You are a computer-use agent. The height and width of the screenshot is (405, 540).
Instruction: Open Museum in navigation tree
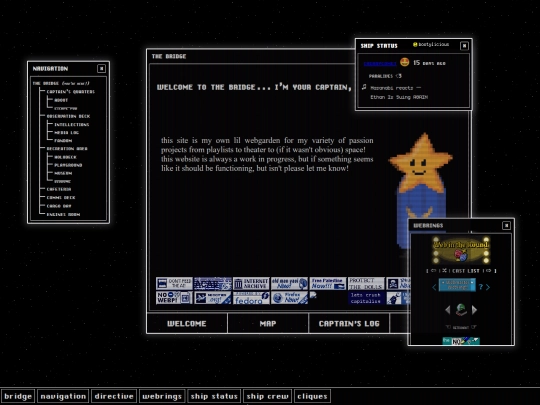63,173
